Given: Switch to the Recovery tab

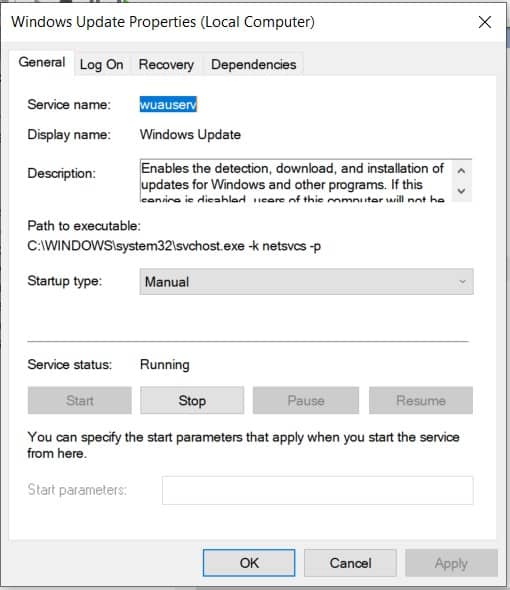Looking at the screenshot, I should 166,65.
